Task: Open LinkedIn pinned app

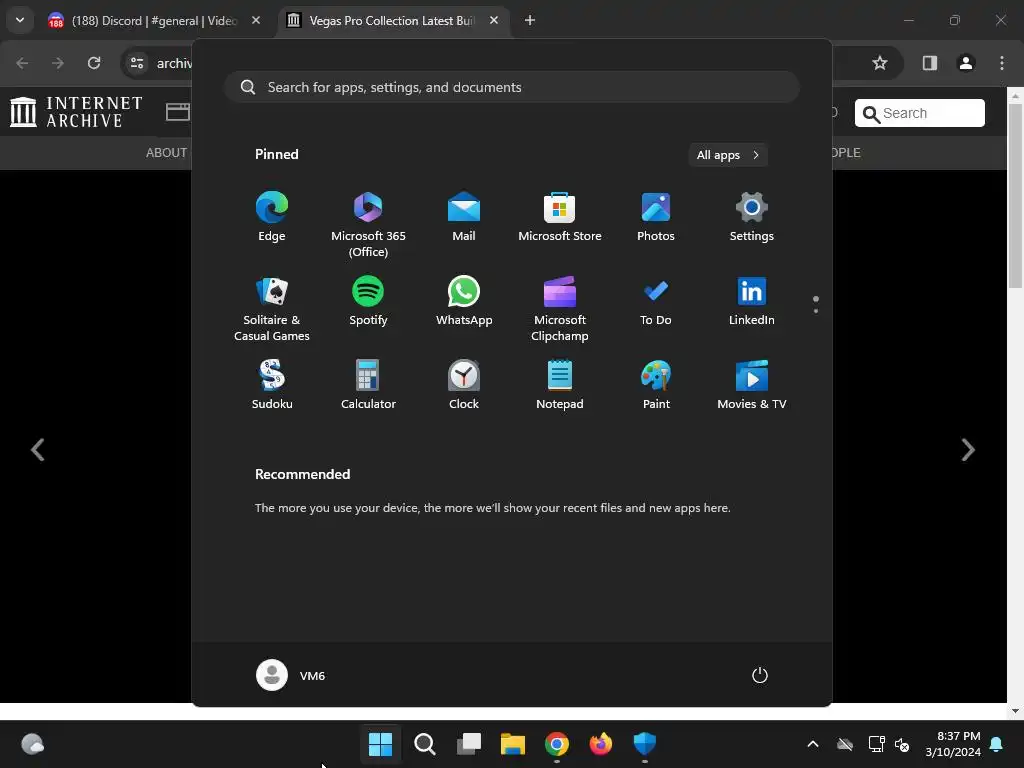Action: click(752, 300)
